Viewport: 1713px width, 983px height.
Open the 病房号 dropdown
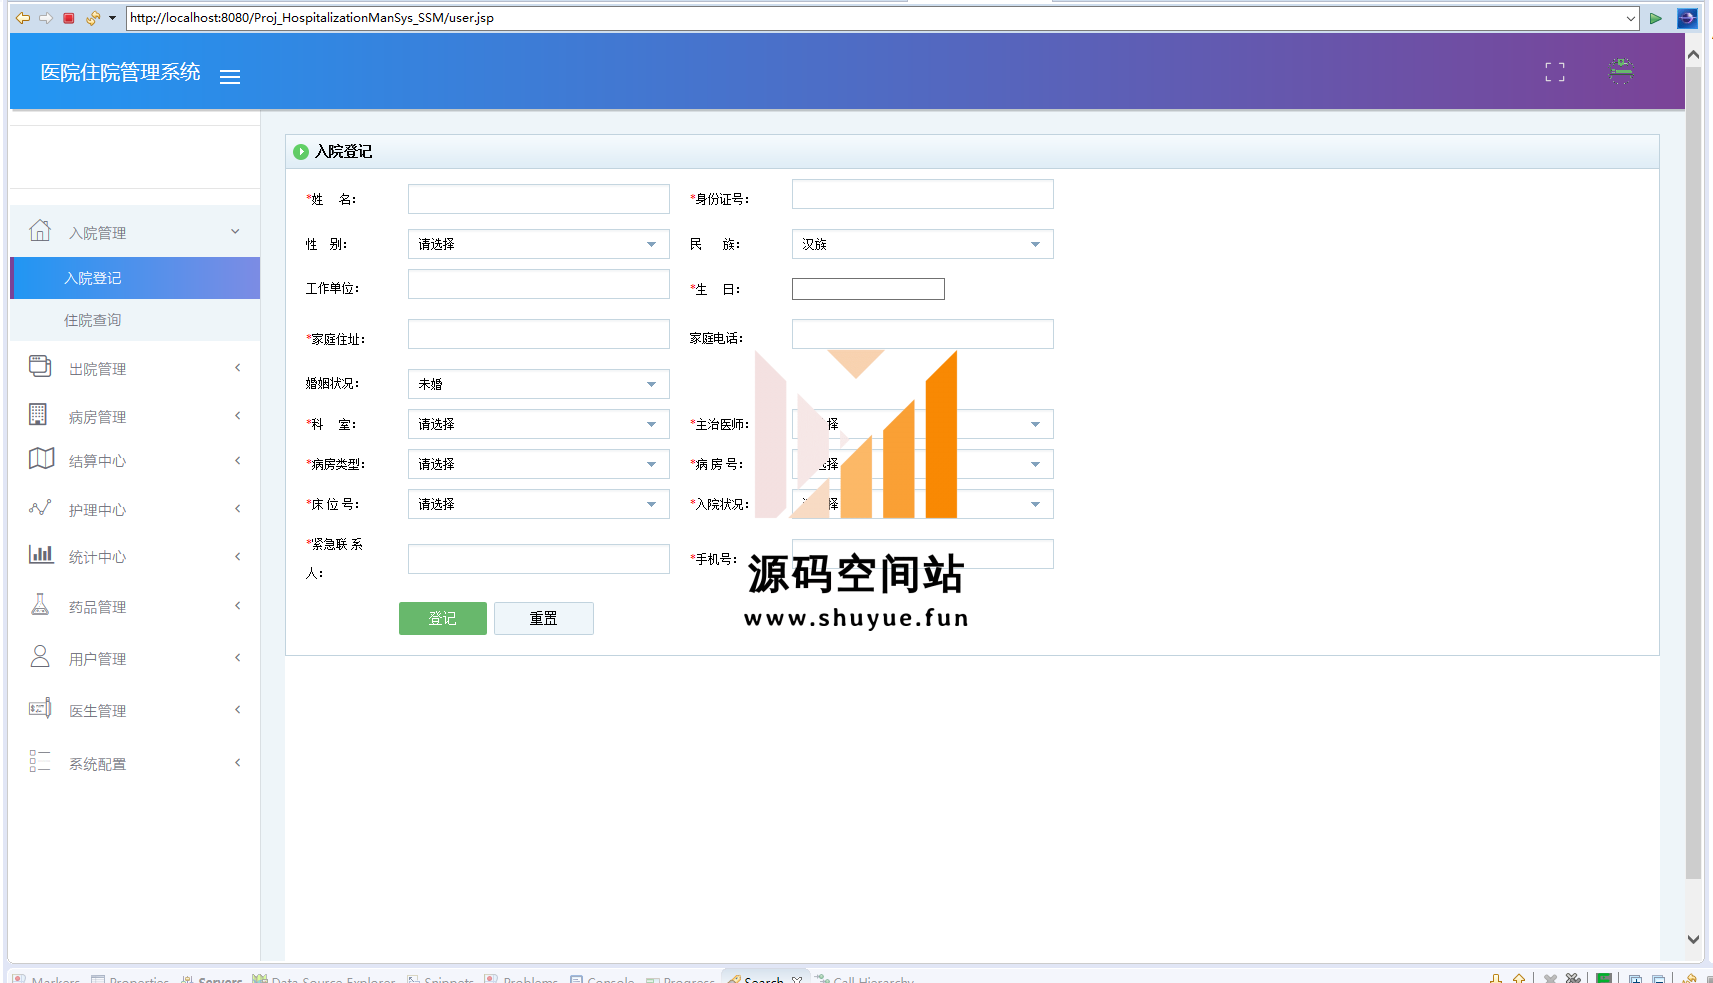point(922,464)
